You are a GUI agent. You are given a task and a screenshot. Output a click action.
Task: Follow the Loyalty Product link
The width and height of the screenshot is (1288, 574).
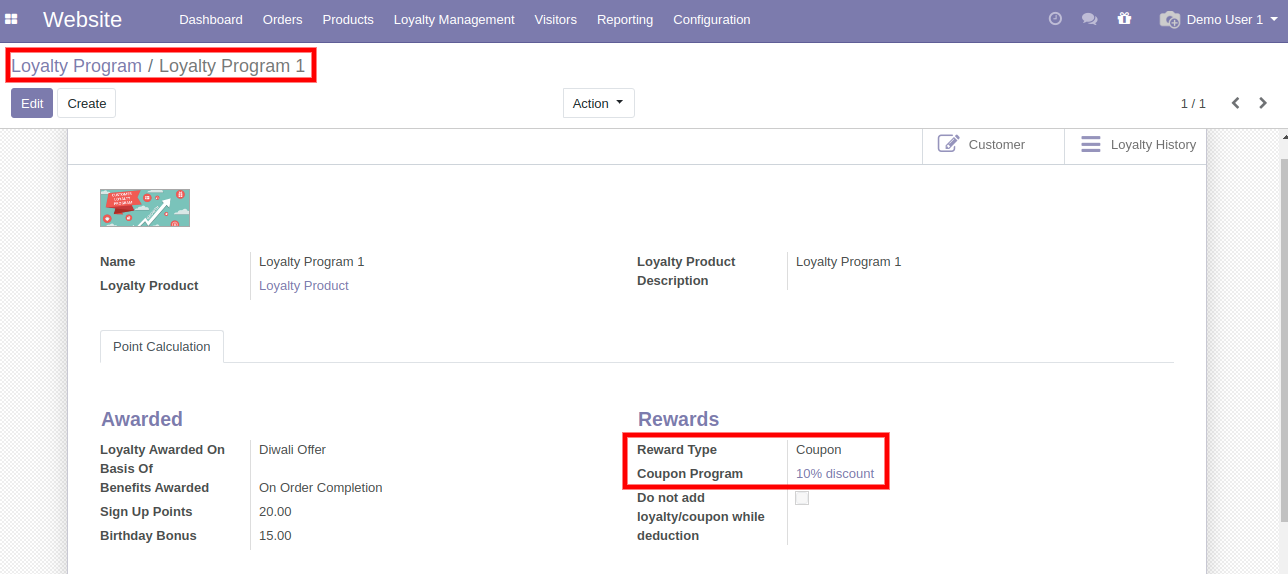pos(304,286)
